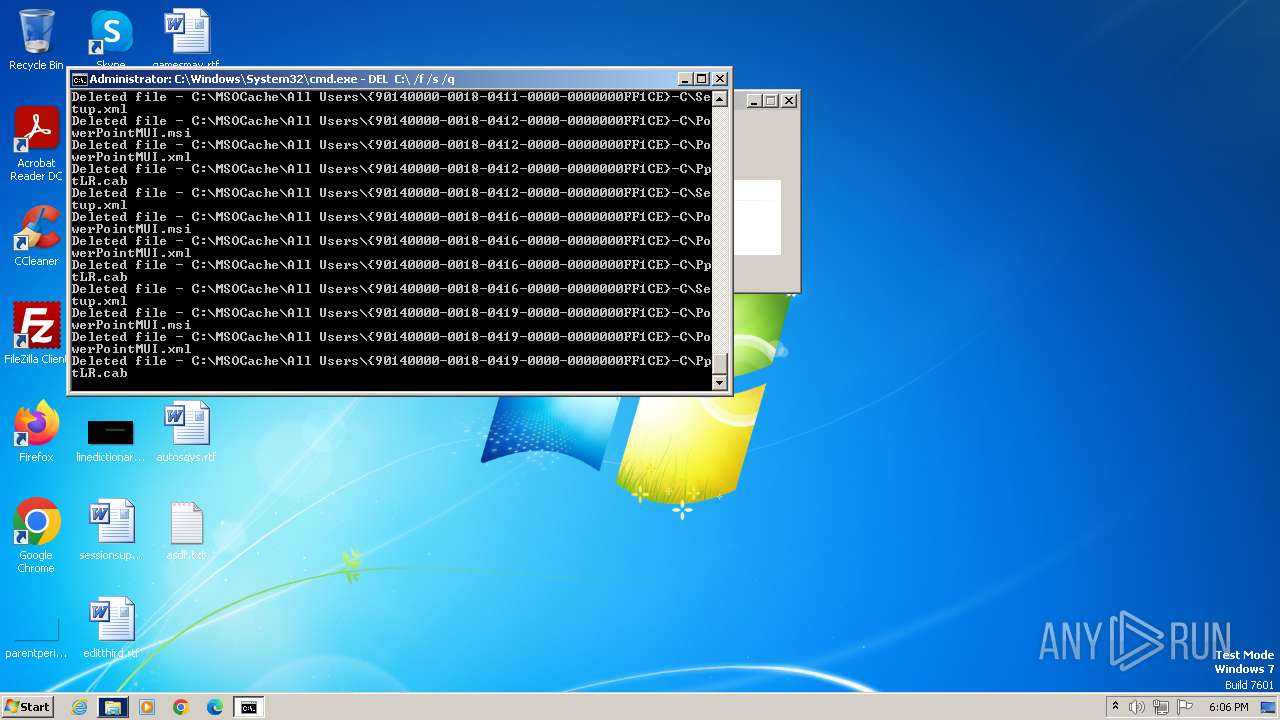Launch Firefox from the desktop
Viewport: 1280px width, 720px height.
point(36,432)
